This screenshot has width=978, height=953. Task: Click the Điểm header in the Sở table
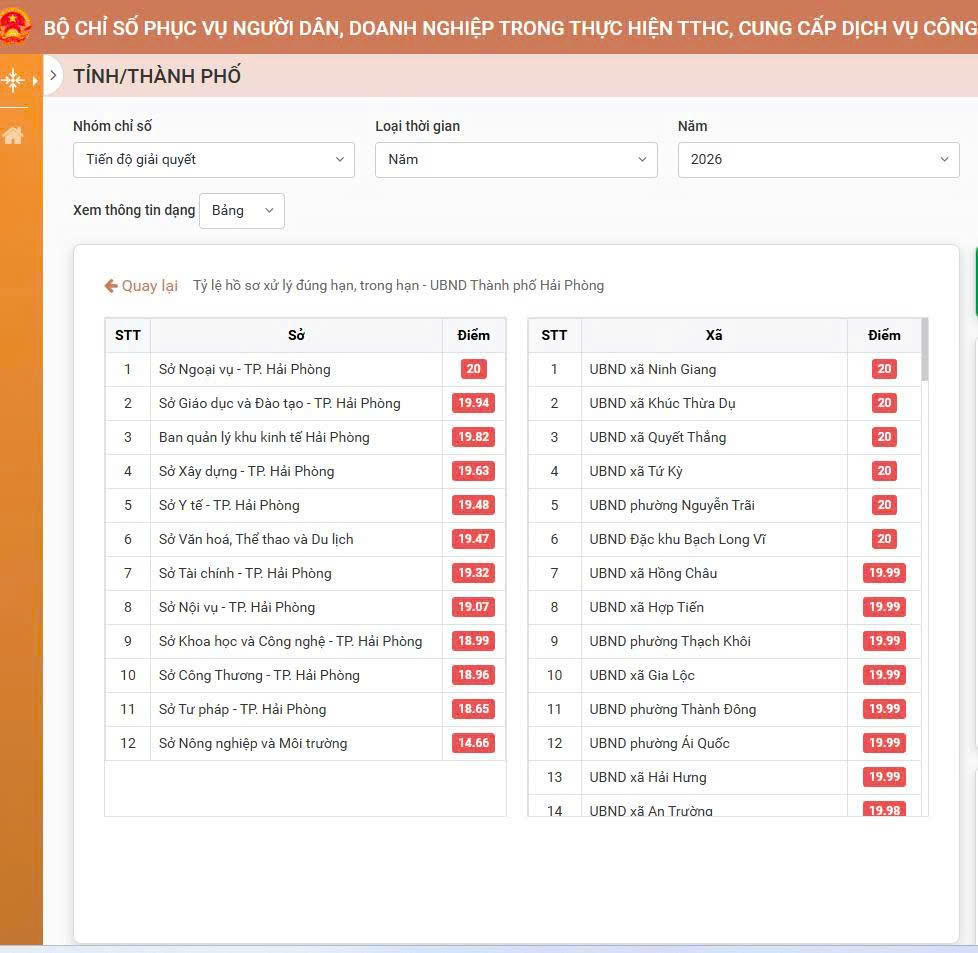point(473,335)
